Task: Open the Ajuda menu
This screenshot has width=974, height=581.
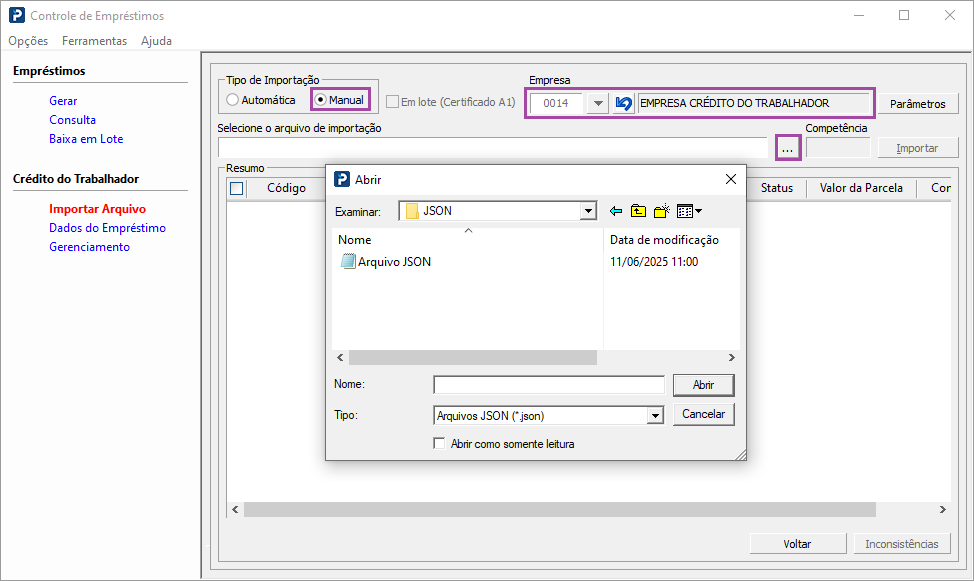Action: click(156, 40)
